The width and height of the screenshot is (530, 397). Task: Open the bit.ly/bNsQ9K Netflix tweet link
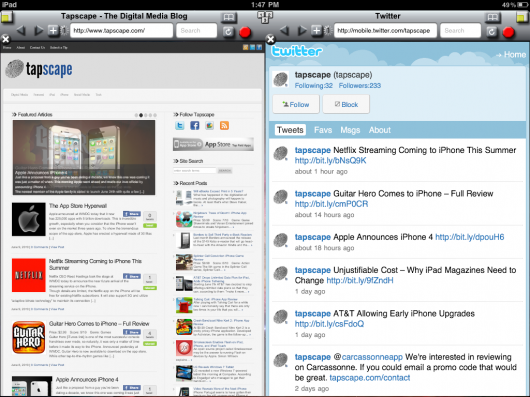click(x=330, y=160)
